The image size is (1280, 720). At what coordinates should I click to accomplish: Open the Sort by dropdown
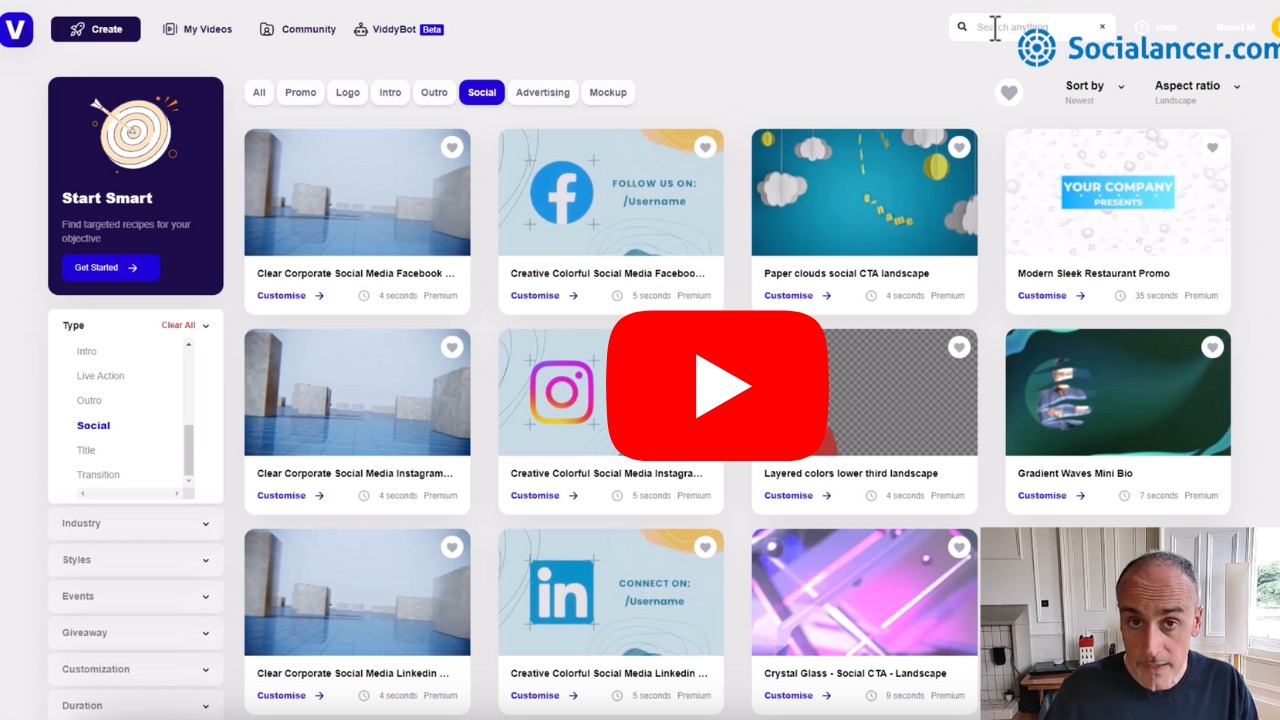1095,91
